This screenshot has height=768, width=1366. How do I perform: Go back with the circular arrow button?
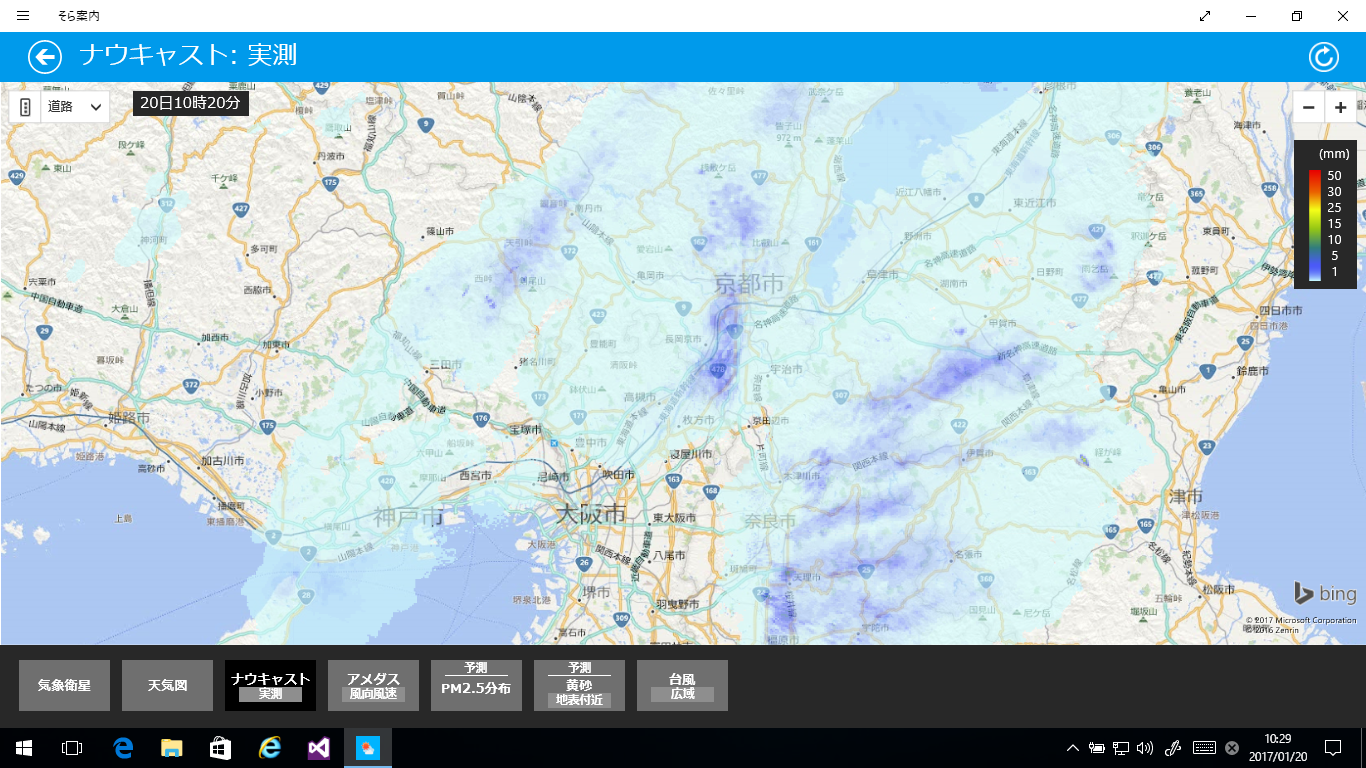(45, 56)
